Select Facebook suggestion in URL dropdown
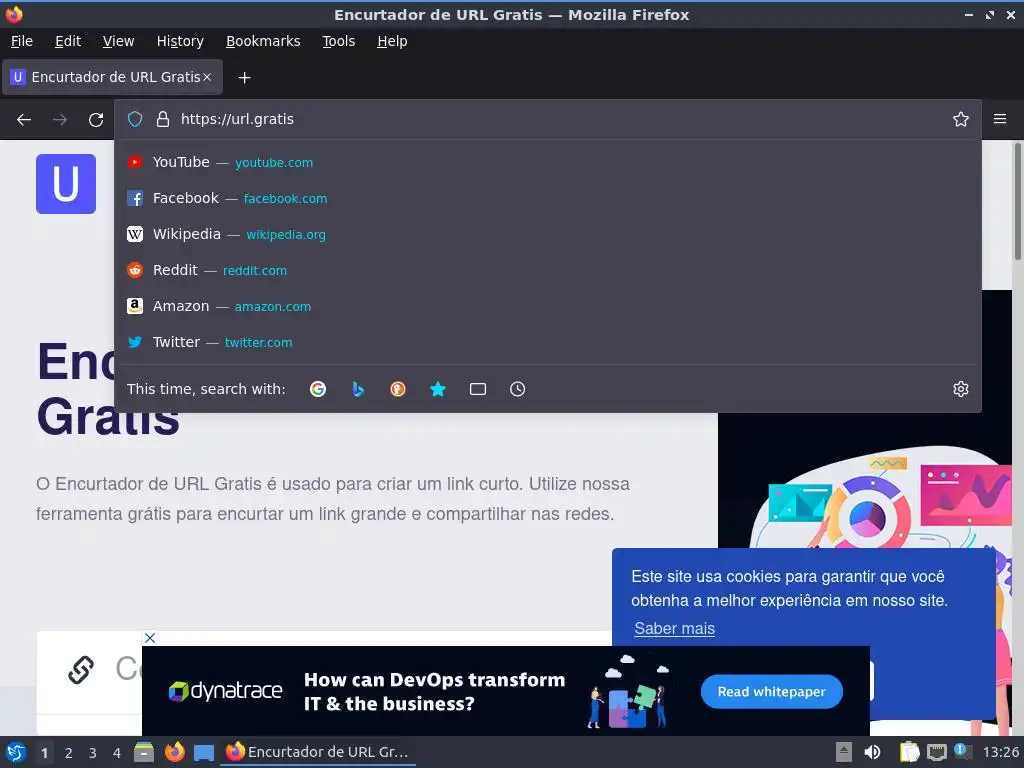Screen dimensions: 1024x768 tap(547, 198)
